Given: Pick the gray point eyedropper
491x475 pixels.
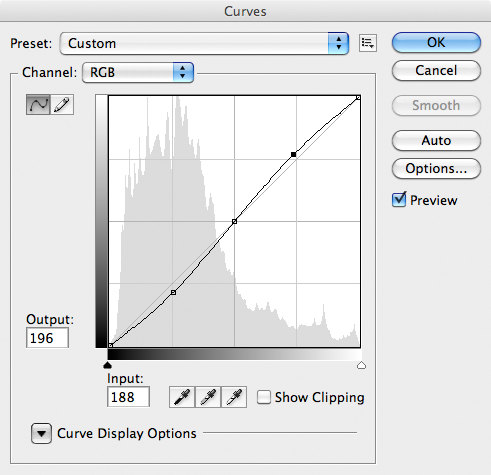Looking at the screenshot, I should coord(208,397).
